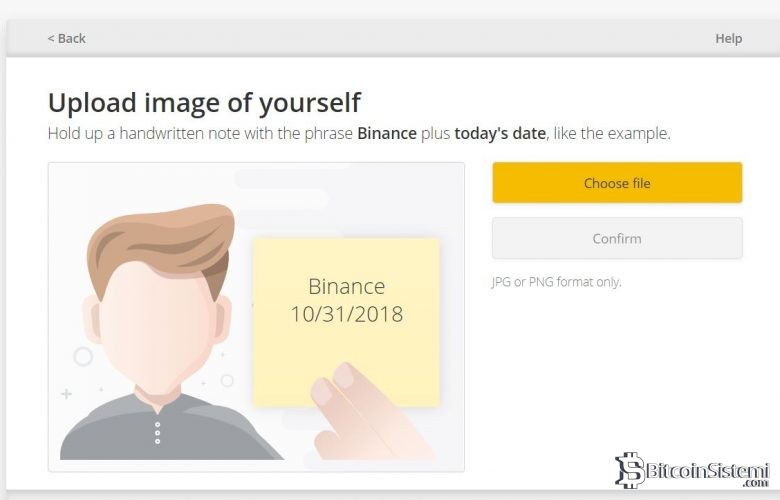Image resolution: width=780 pixels, height=500 pixels.
Task: Click the large circle decoration left of avatar
Action: [x=83, y=356]
